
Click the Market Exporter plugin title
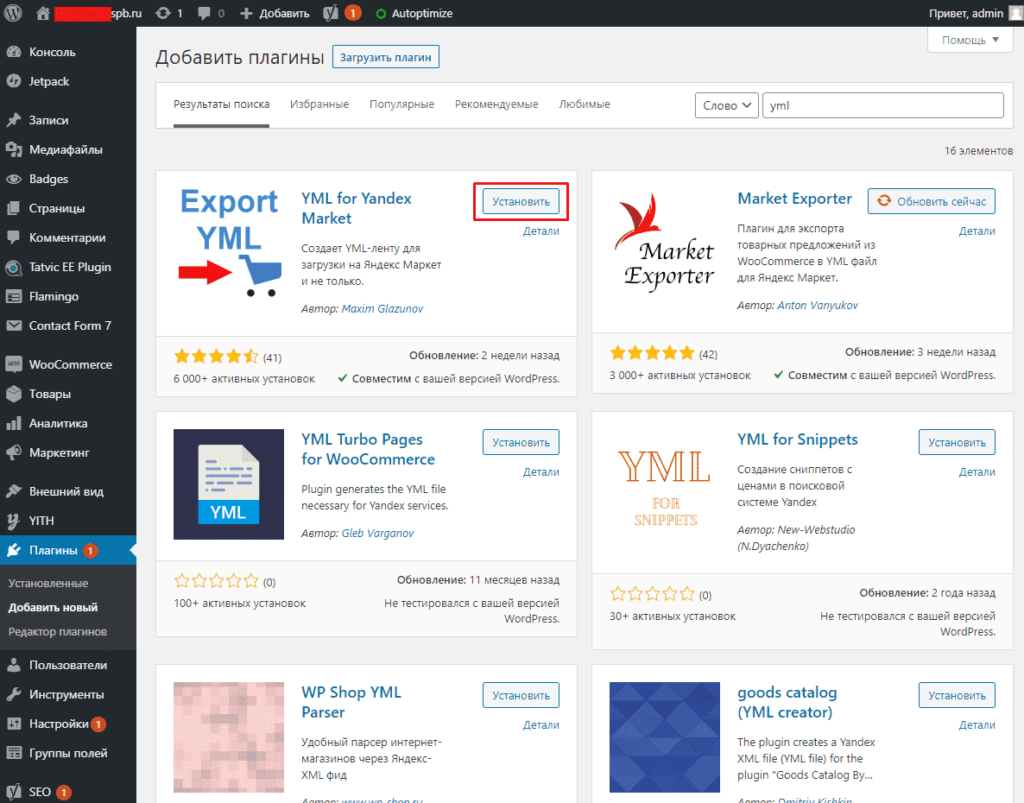(795, 198)
